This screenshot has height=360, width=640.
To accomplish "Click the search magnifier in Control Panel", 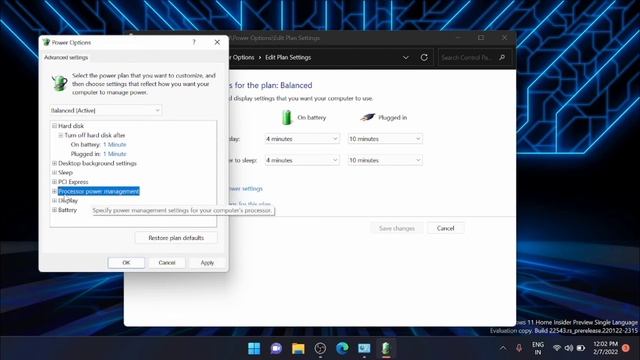I will 502,58.
